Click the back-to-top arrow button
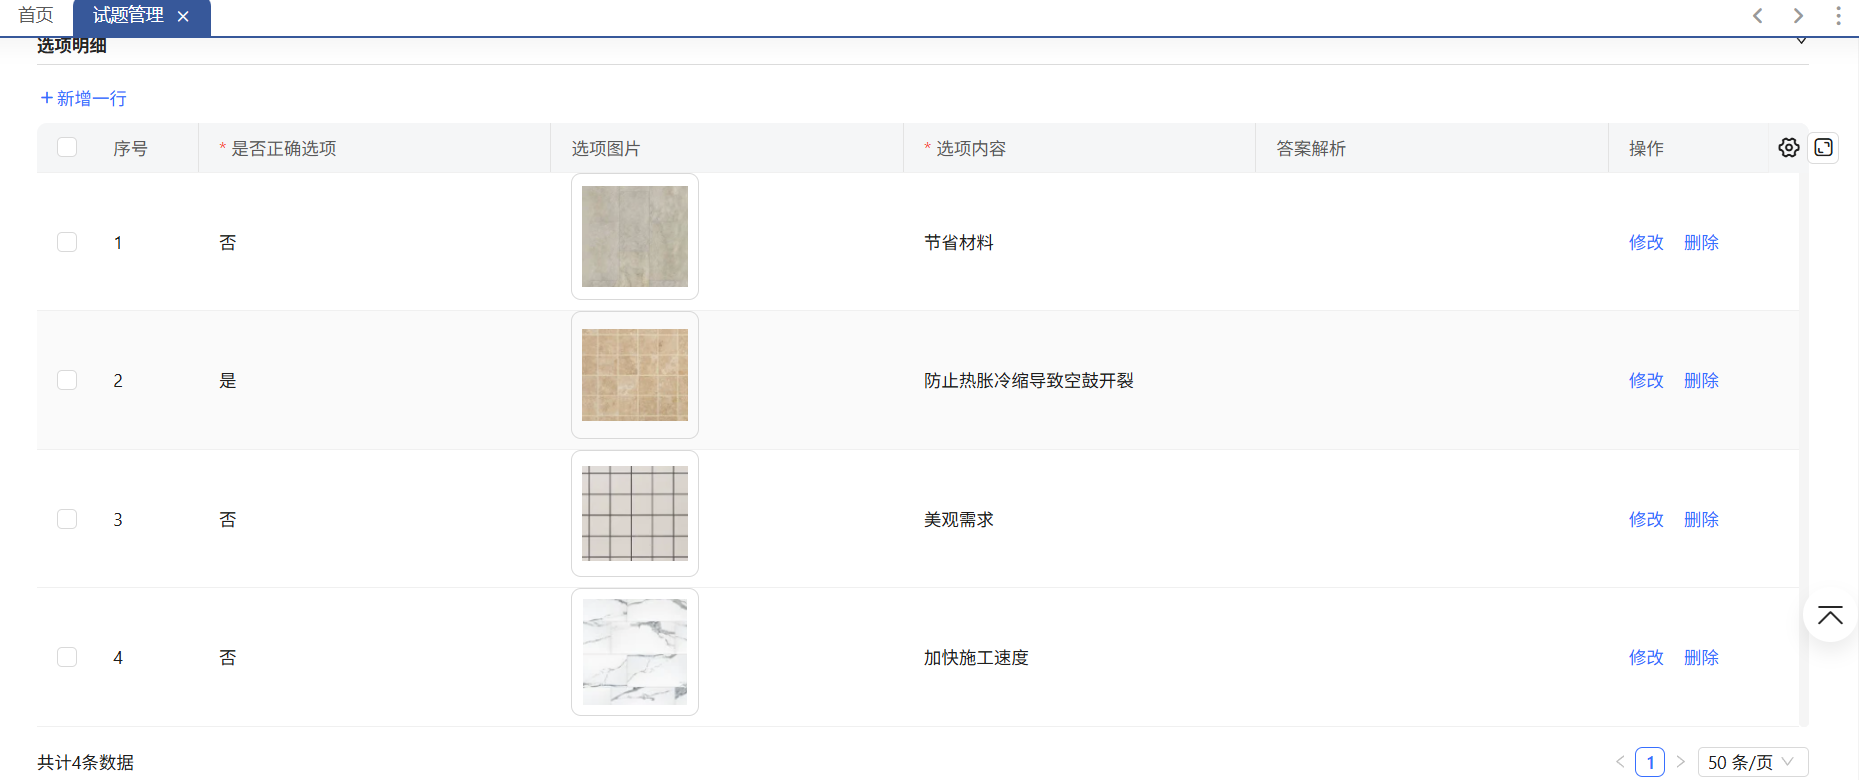1859x780 pixels. point(1830,616)
